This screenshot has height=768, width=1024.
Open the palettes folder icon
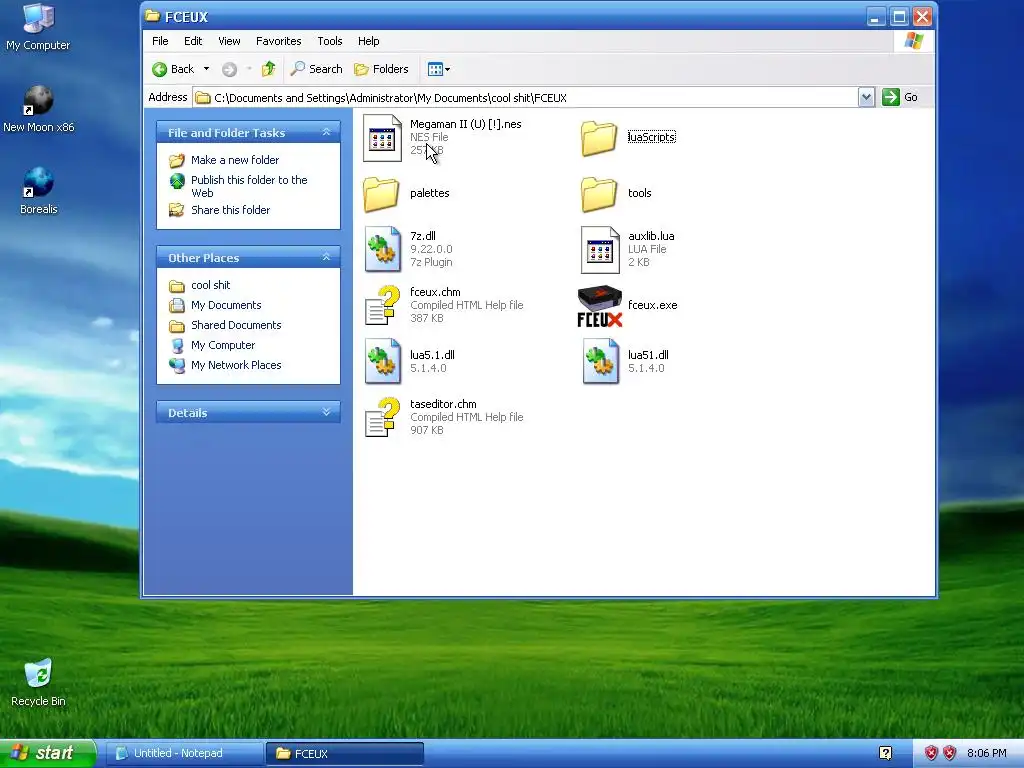381,194
